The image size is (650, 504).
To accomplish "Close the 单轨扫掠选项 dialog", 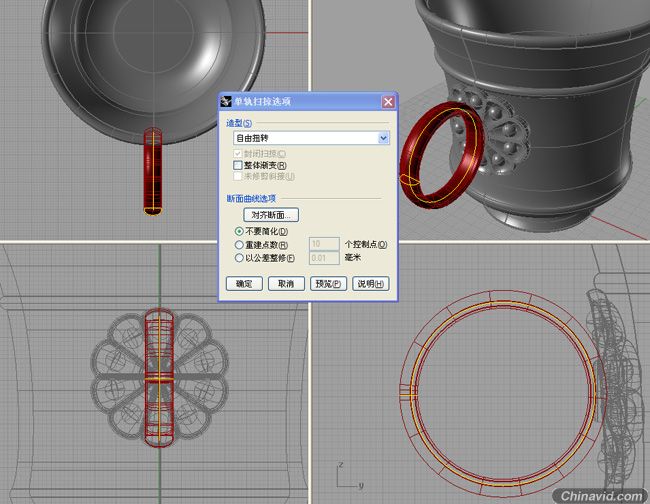I will (x=388, y=102).
